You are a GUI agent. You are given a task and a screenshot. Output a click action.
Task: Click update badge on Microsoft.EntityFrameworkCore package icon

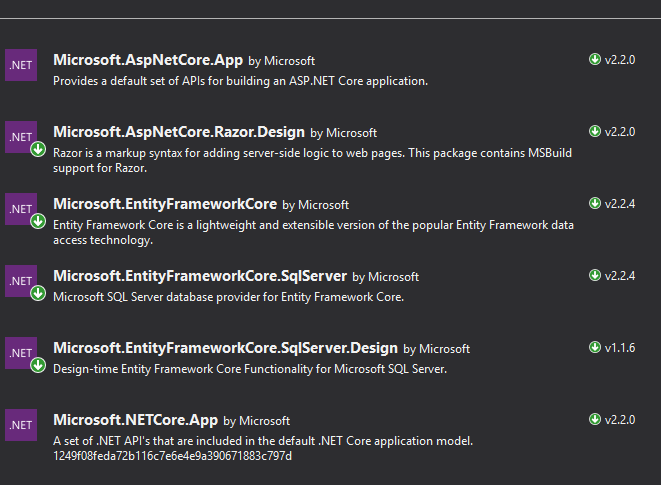coord(38,221)
